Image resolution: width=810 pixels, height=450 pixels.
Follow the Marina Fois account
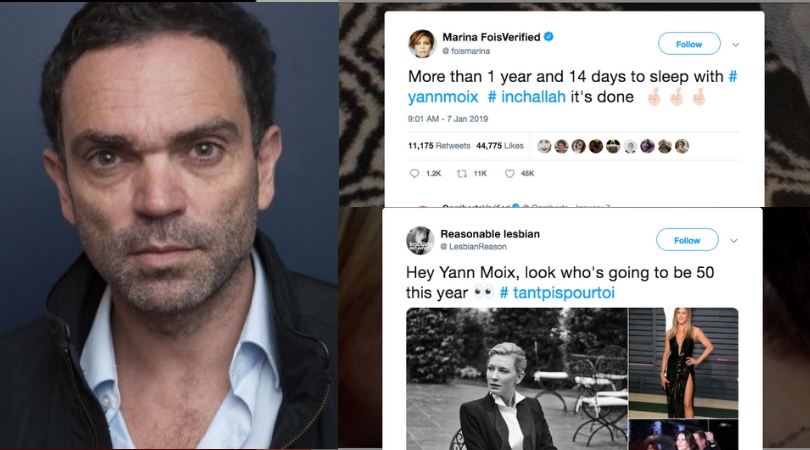point(688,44)
